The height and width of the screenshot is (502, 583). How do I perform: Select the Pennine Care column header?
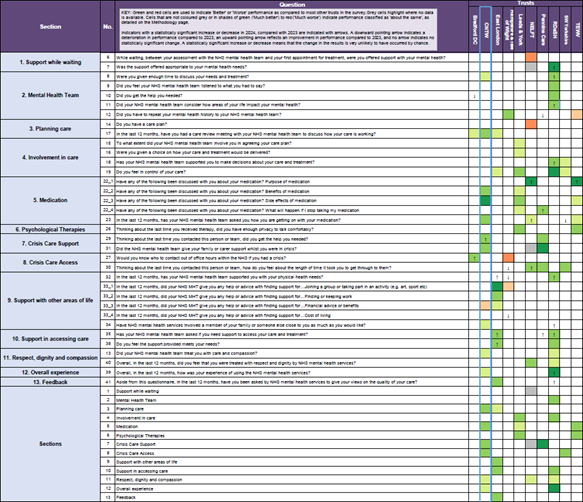click(542, 30)
